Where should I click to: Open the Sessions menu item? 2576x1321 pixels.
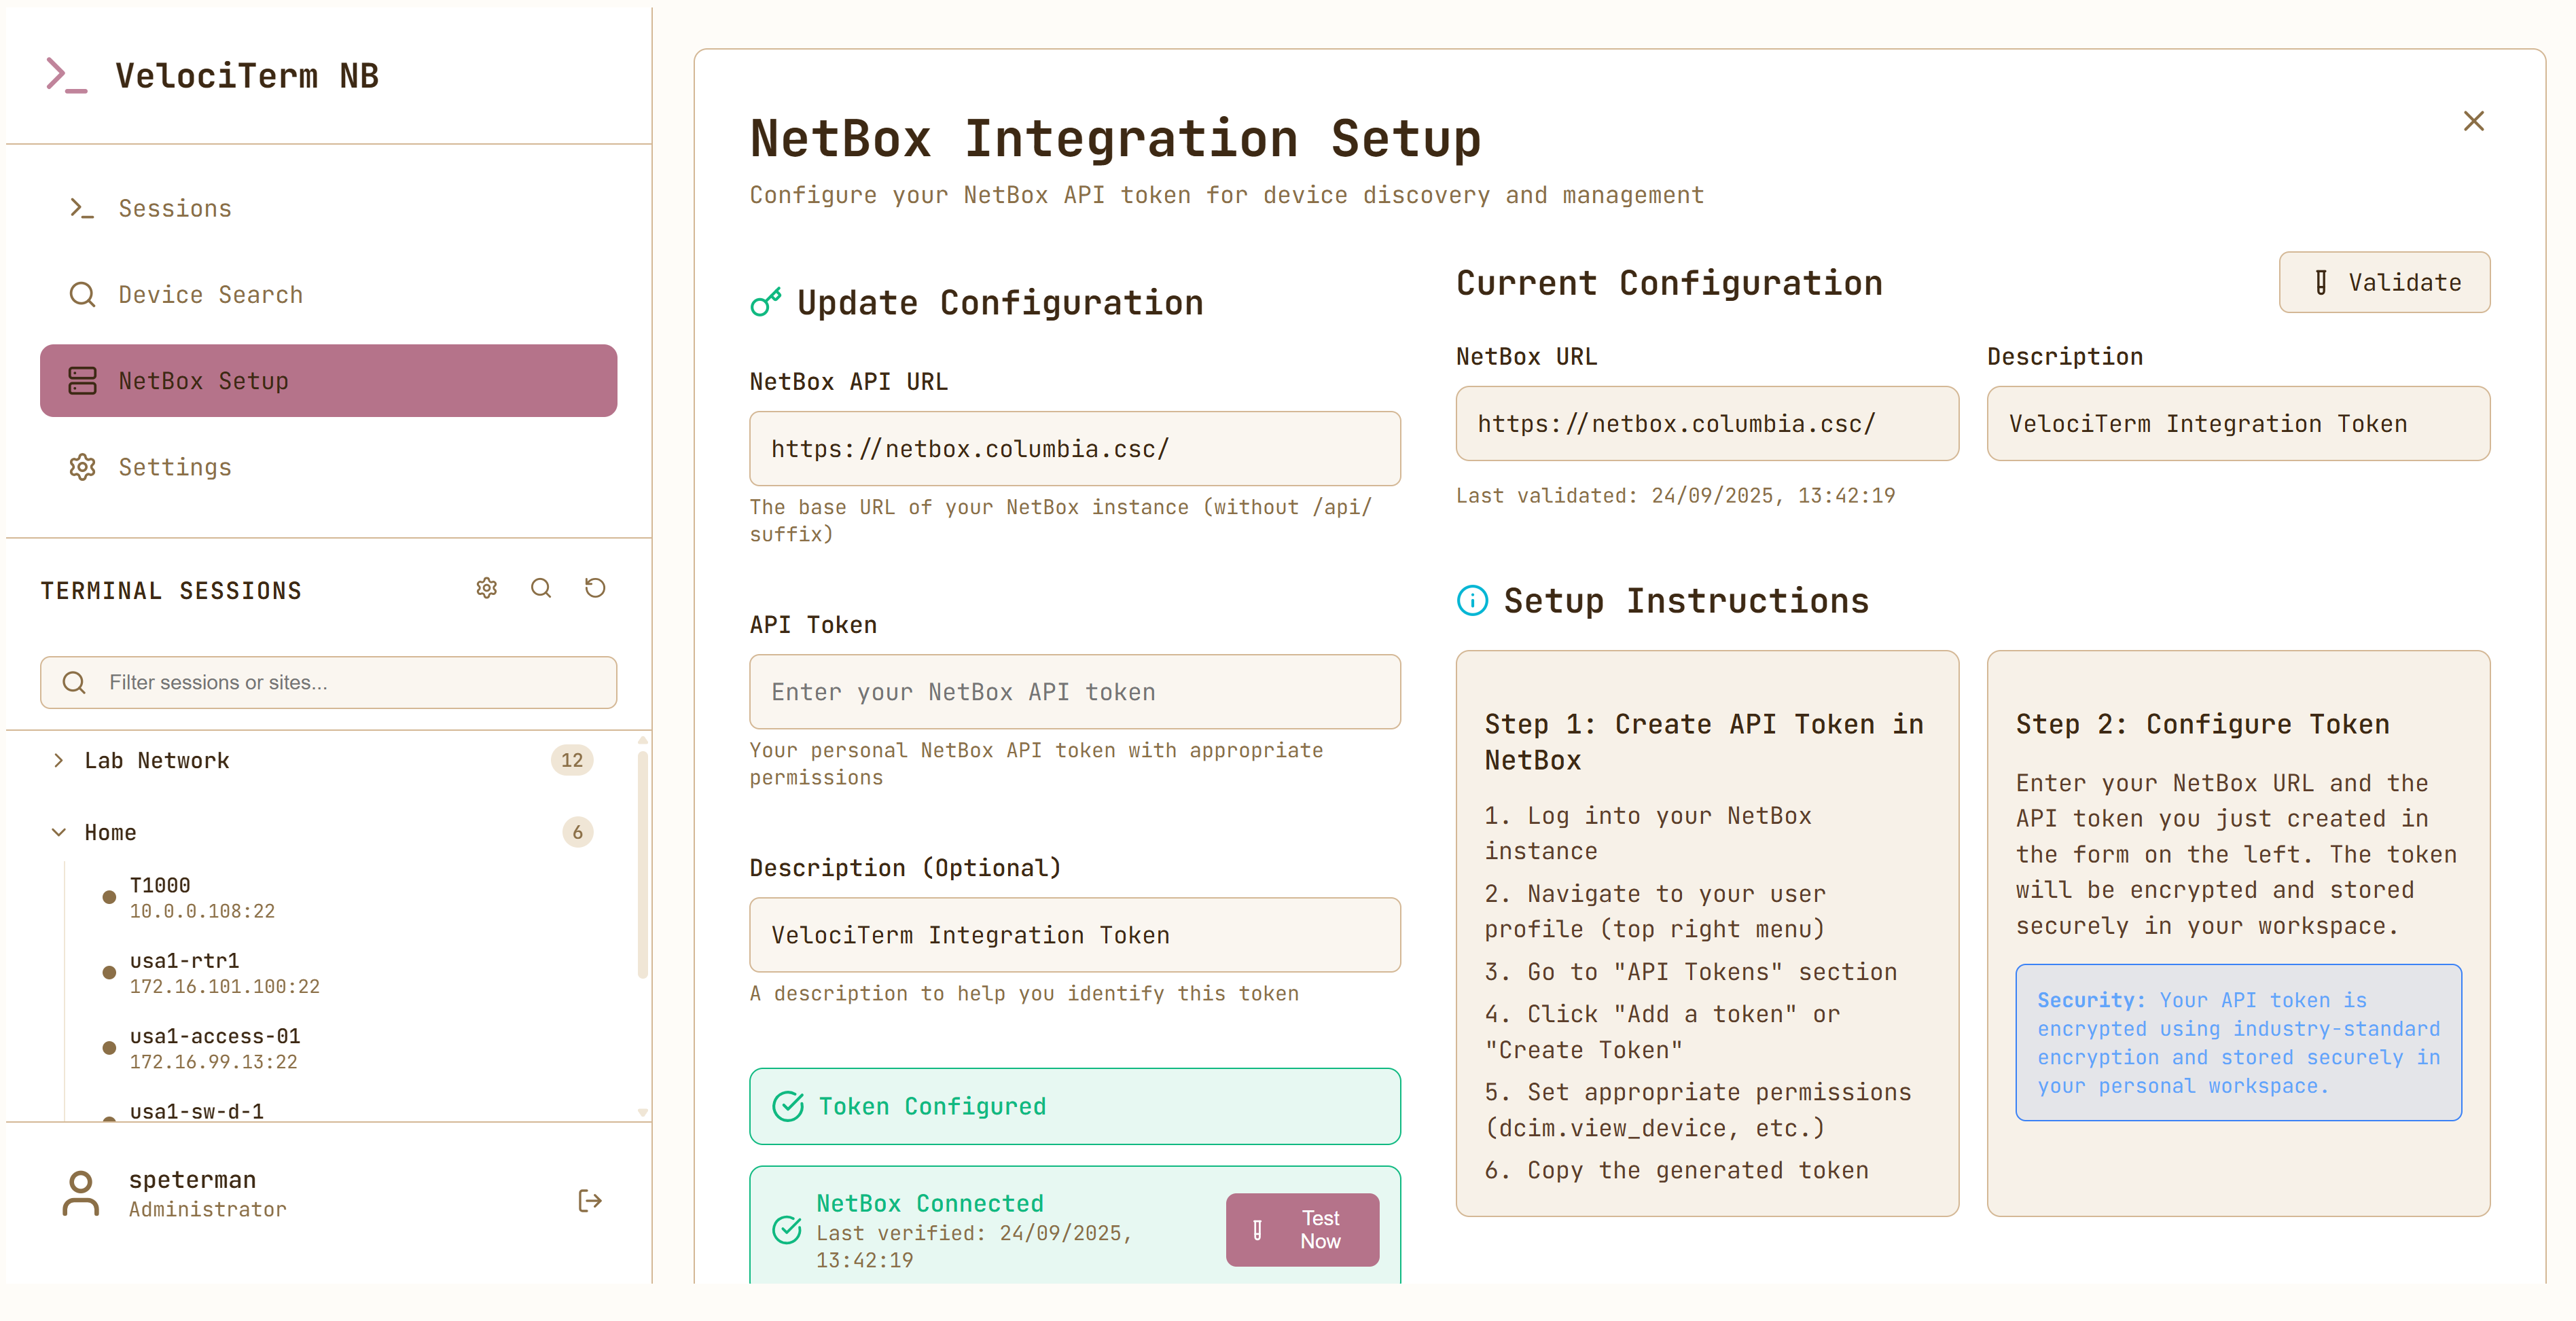[175, 208]
